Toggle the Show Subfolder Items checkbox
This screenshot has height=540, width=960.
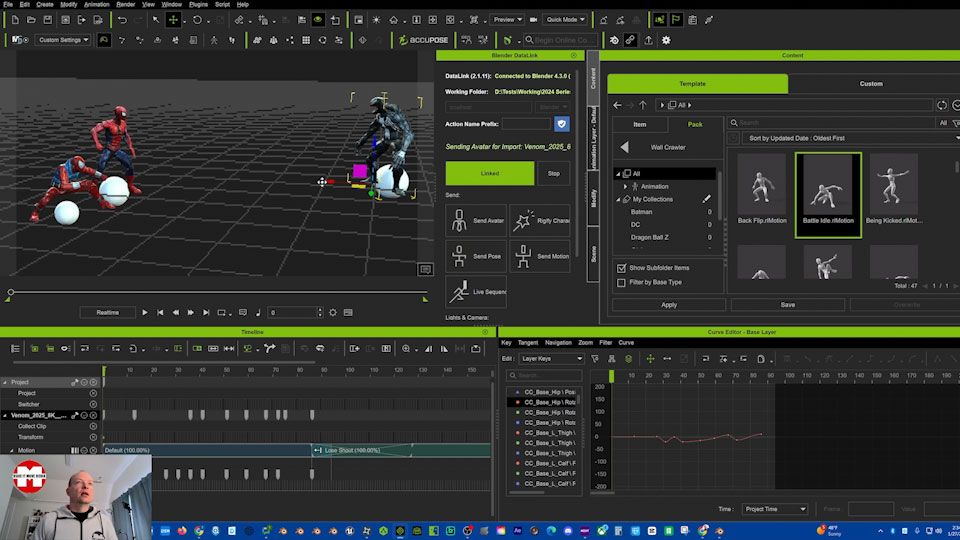621,268
